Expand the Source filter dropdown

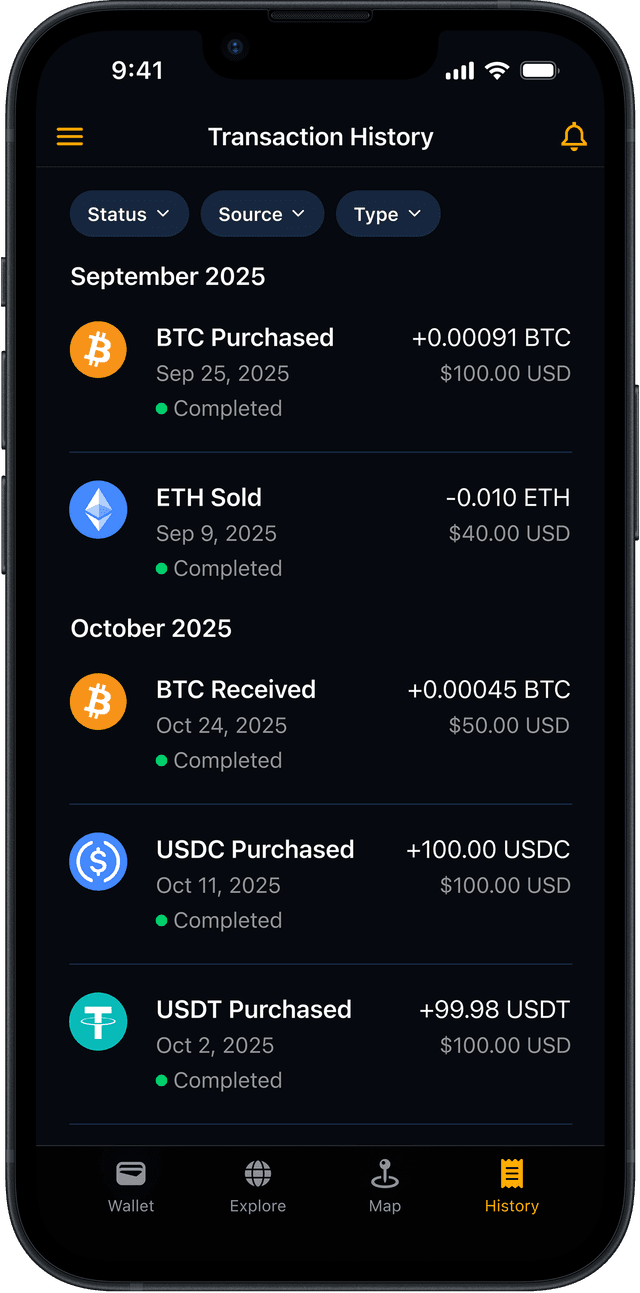pyautogui.click(x=262, y=214)
